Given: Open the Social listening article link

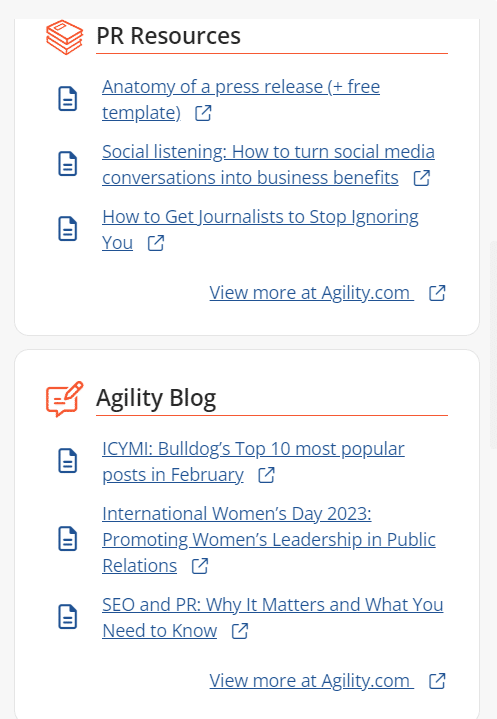Looking at the screenshot, I should pos(268,165).
